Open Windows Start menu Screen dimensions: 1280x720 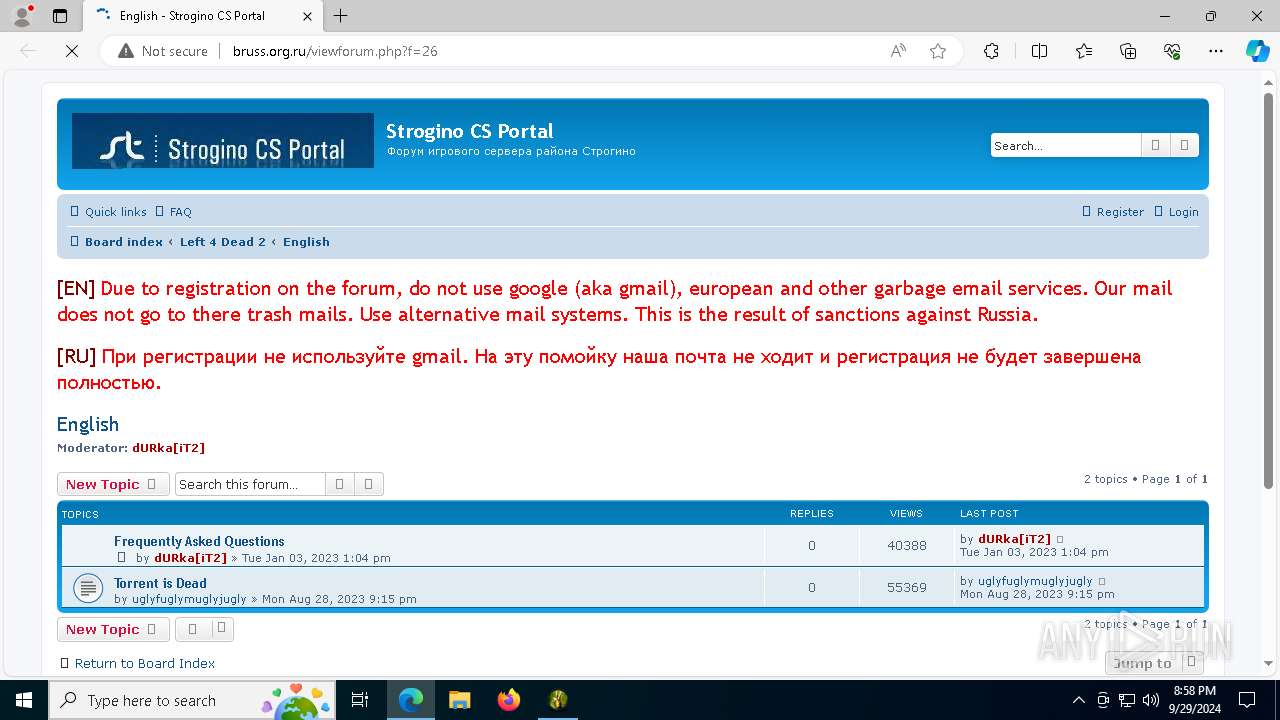coord(24,700)
